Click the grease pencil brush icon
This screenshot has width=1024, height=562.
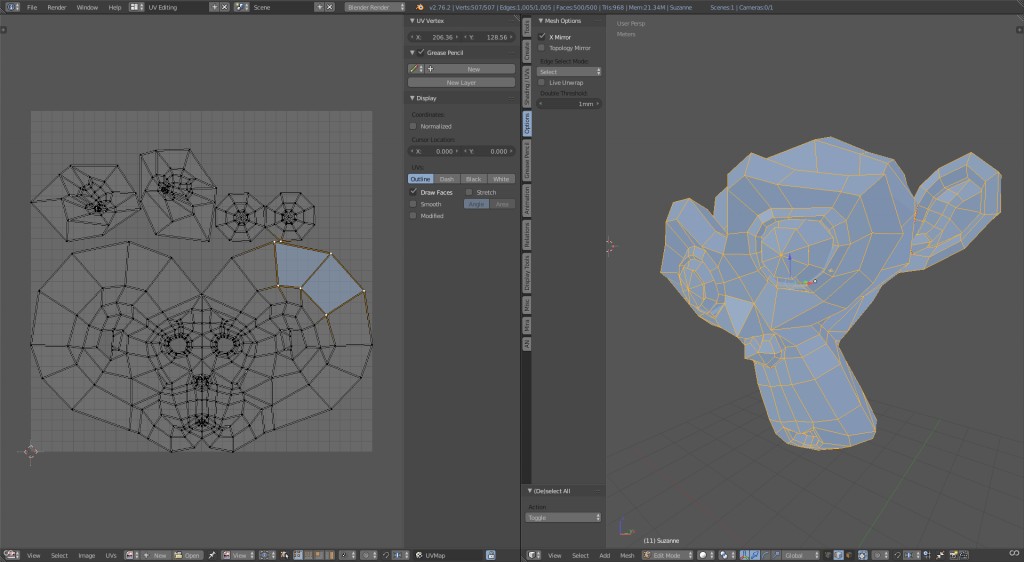[x=413, y=69]
